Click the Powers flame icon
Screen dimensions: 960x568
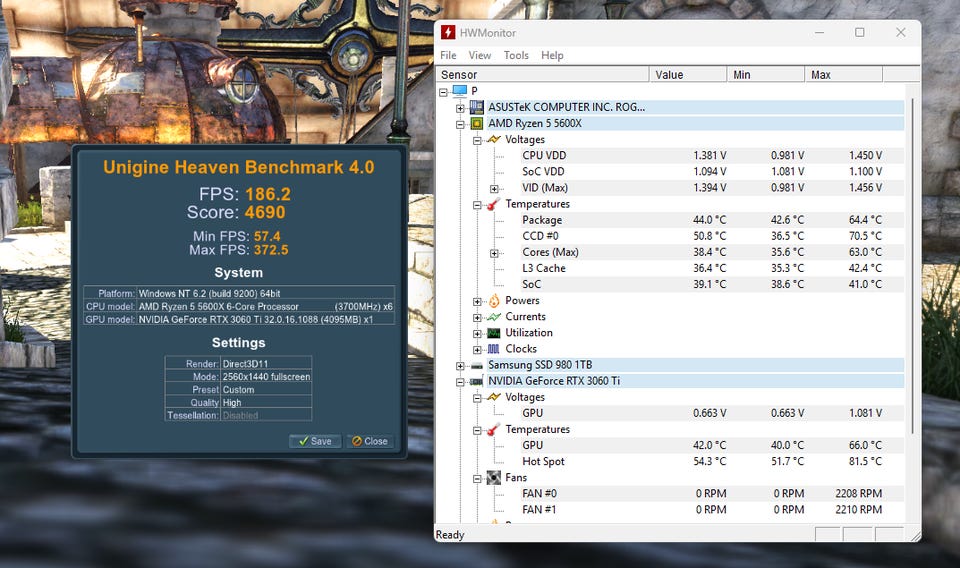pyautogui.click(x=493, y=301)
